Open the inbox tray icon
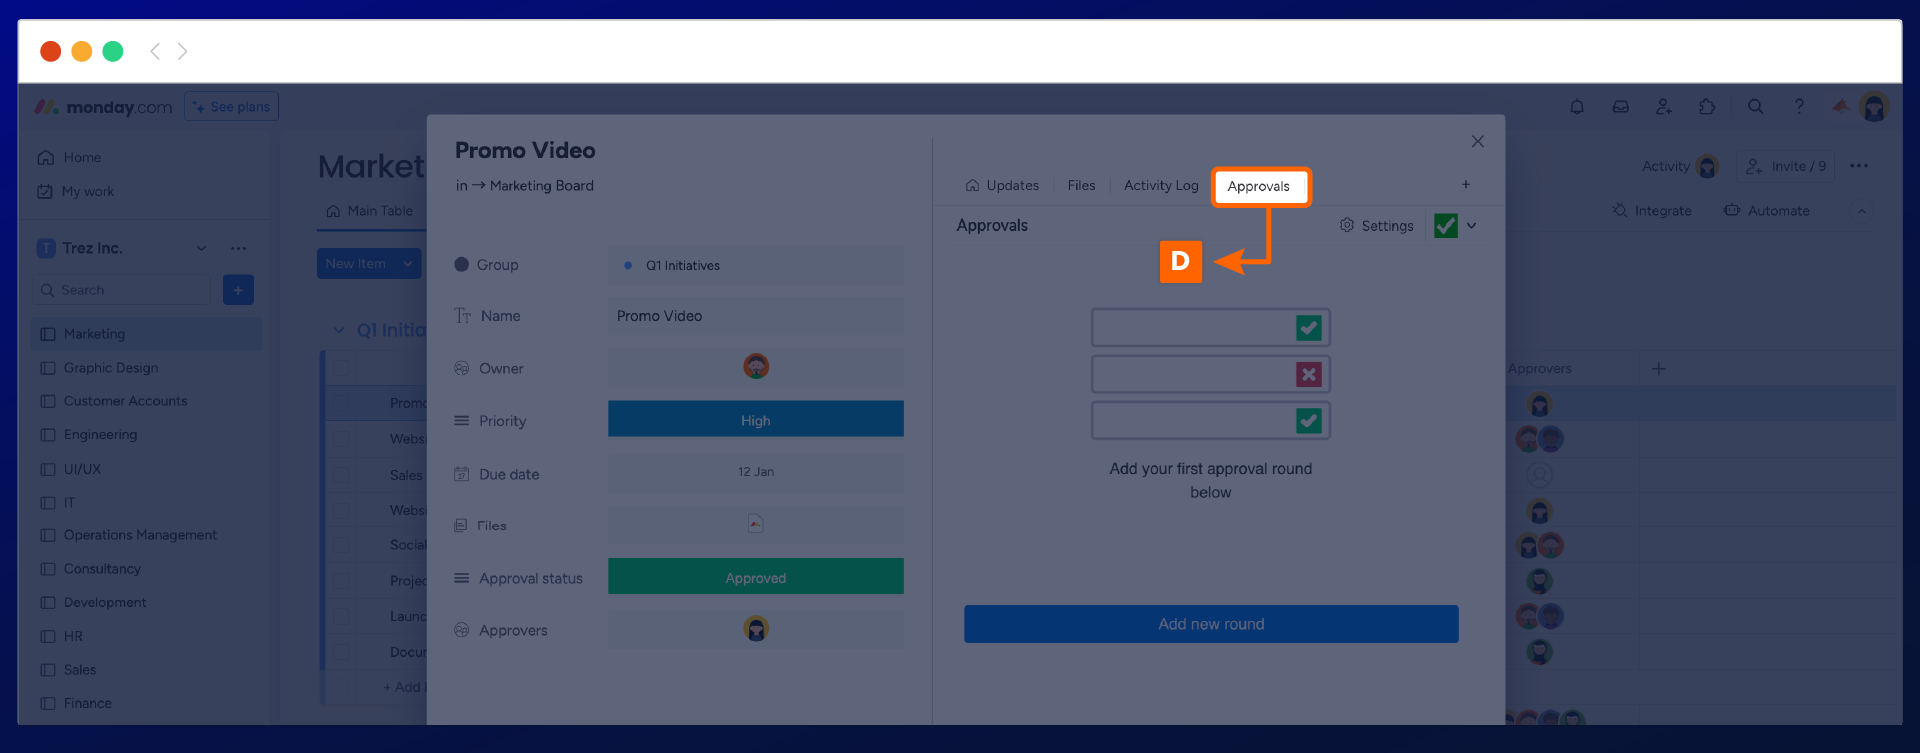This screenshot has width=1920, height=753. (x=1620, y=107)
